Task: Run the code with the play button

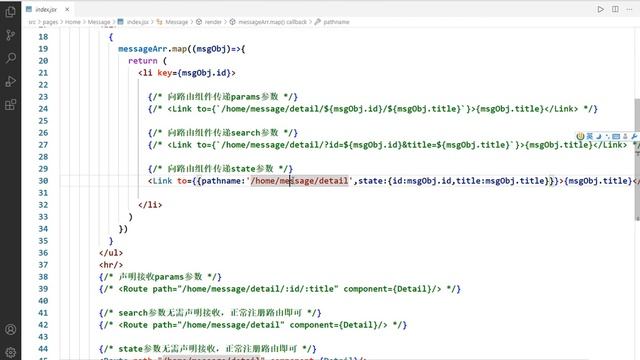Action: [x=600, y=9]
